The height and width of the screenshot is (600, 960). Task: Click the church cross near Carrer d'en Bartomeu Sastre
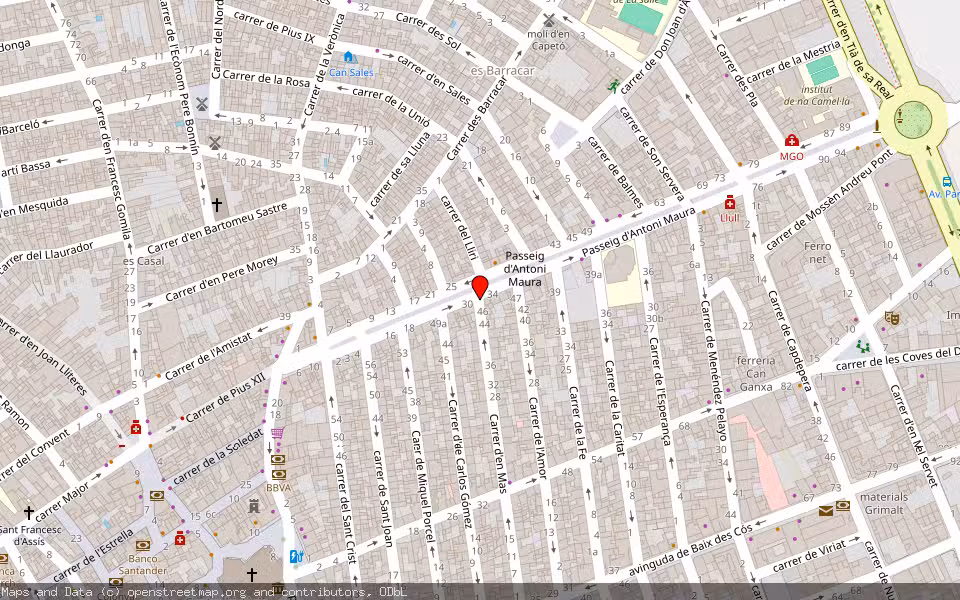pos(217,204)
